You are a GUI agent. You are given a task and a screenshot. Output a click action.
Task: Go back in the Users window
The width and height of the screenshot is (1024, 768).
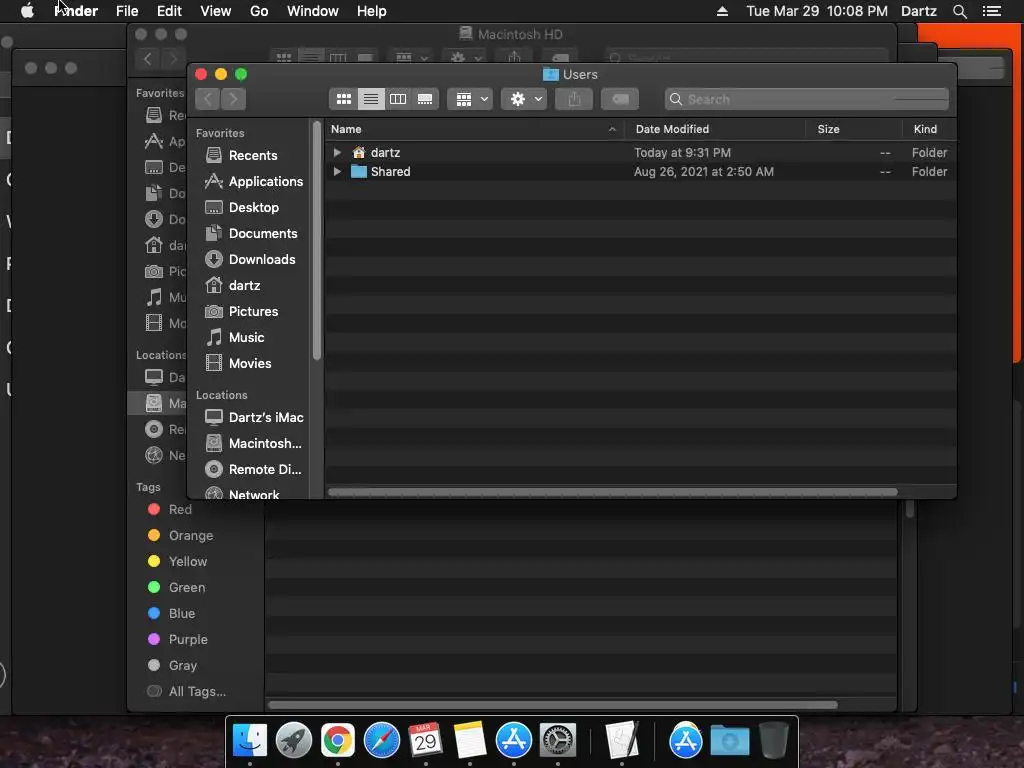pyautogui.click(x=208, y=99)
